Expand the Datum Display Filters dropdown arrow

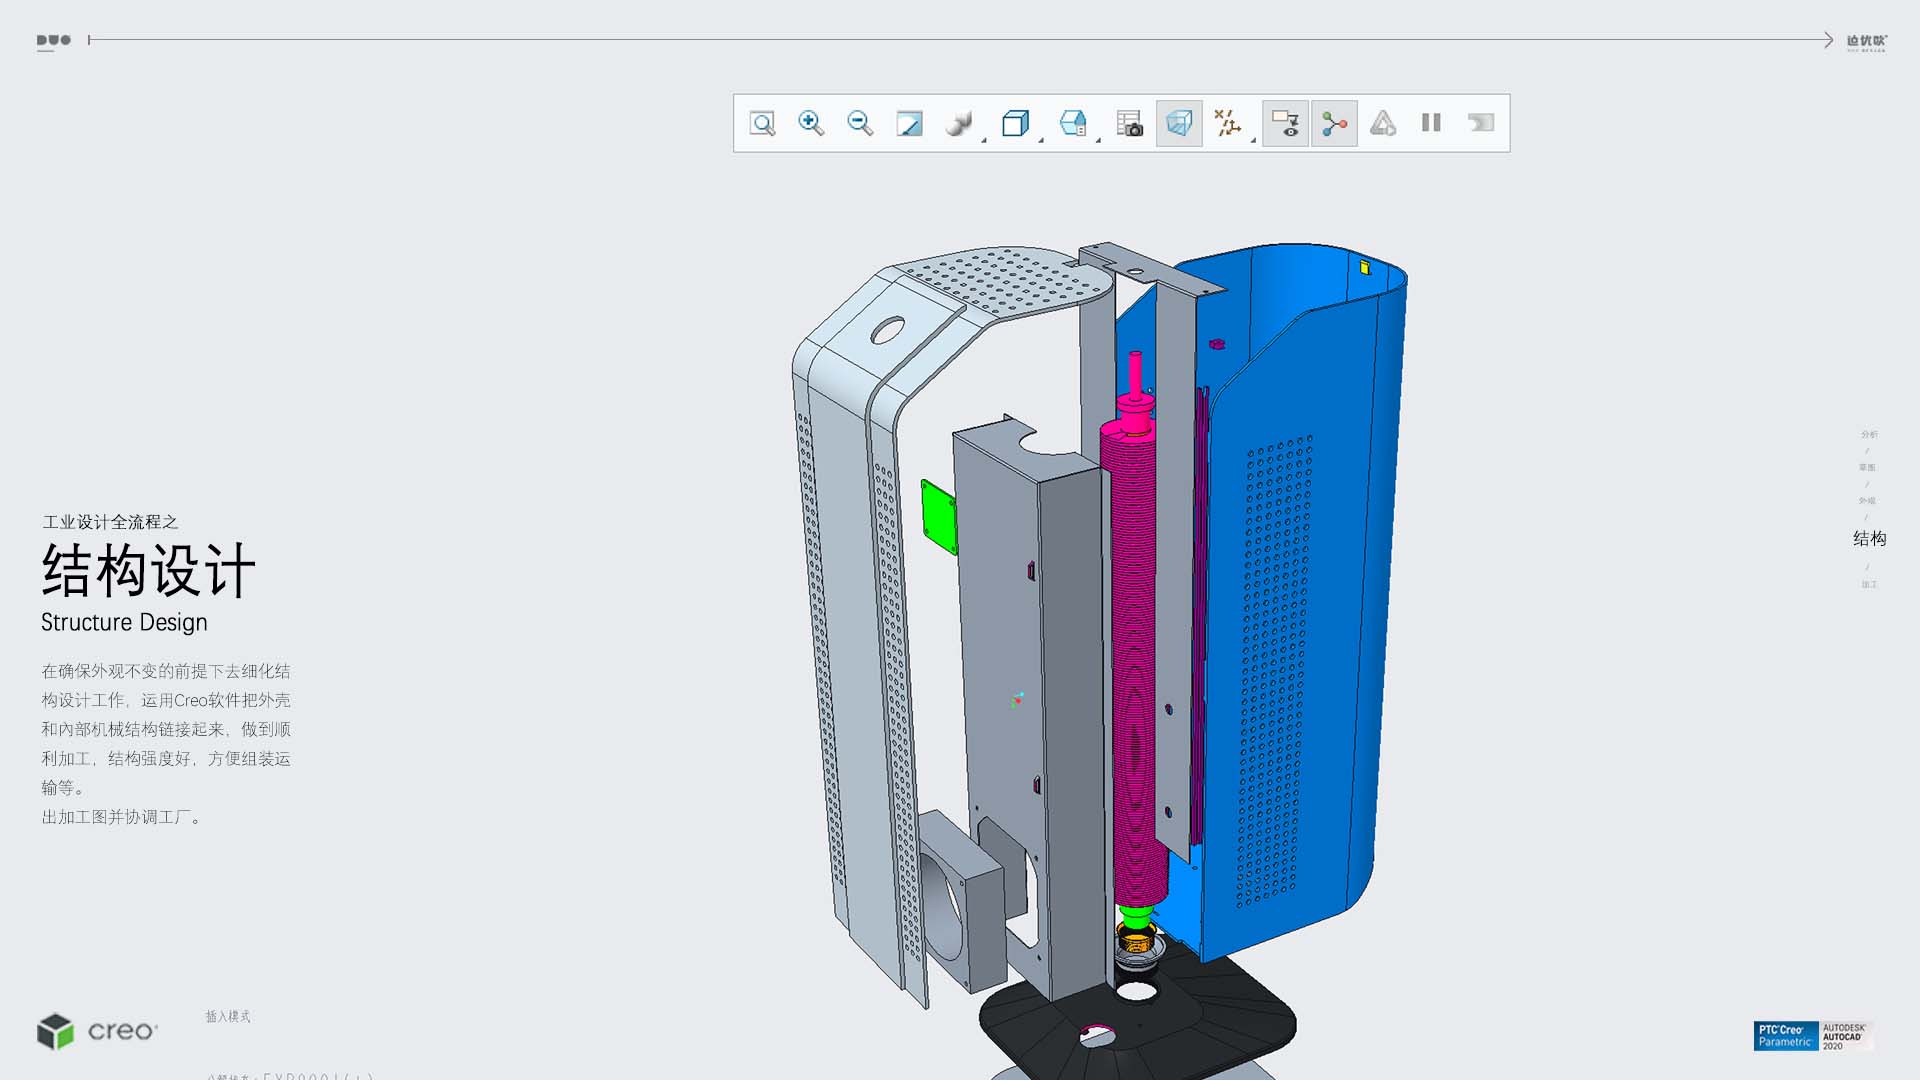pos(1253,140)
